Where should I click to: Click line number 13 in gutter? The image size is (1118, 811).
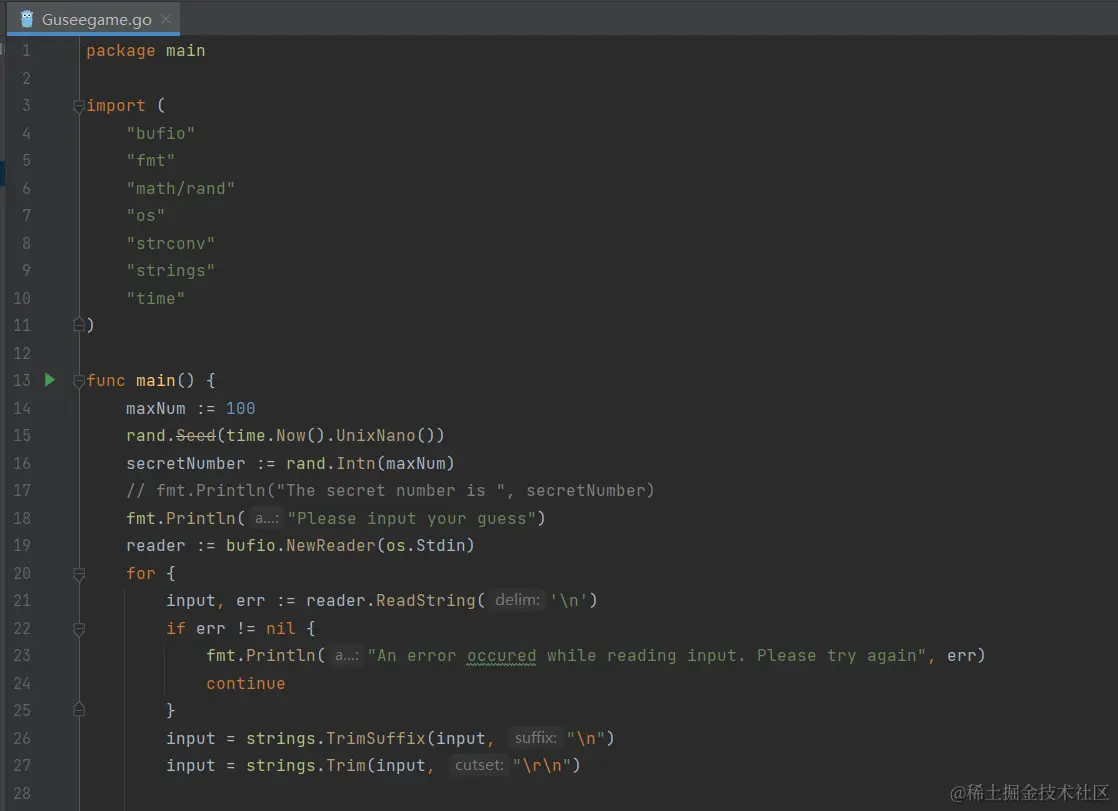[x=22, y=380]
